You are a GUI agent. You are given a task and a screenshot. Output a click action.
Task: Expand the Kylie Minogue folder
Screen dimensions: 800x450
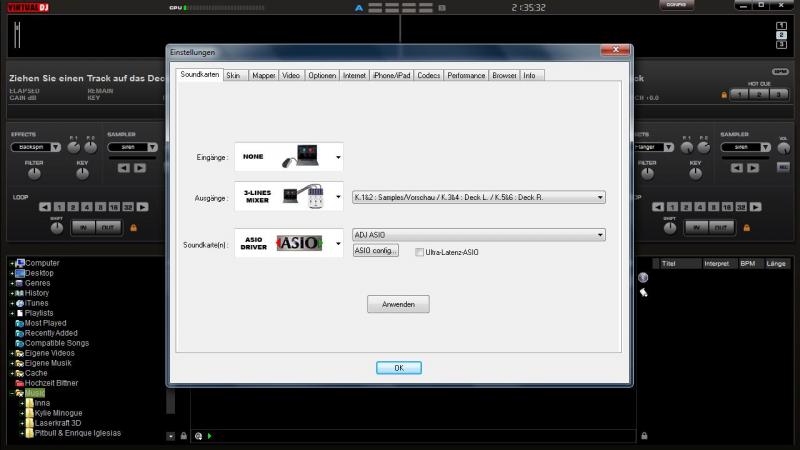[22, 413]
